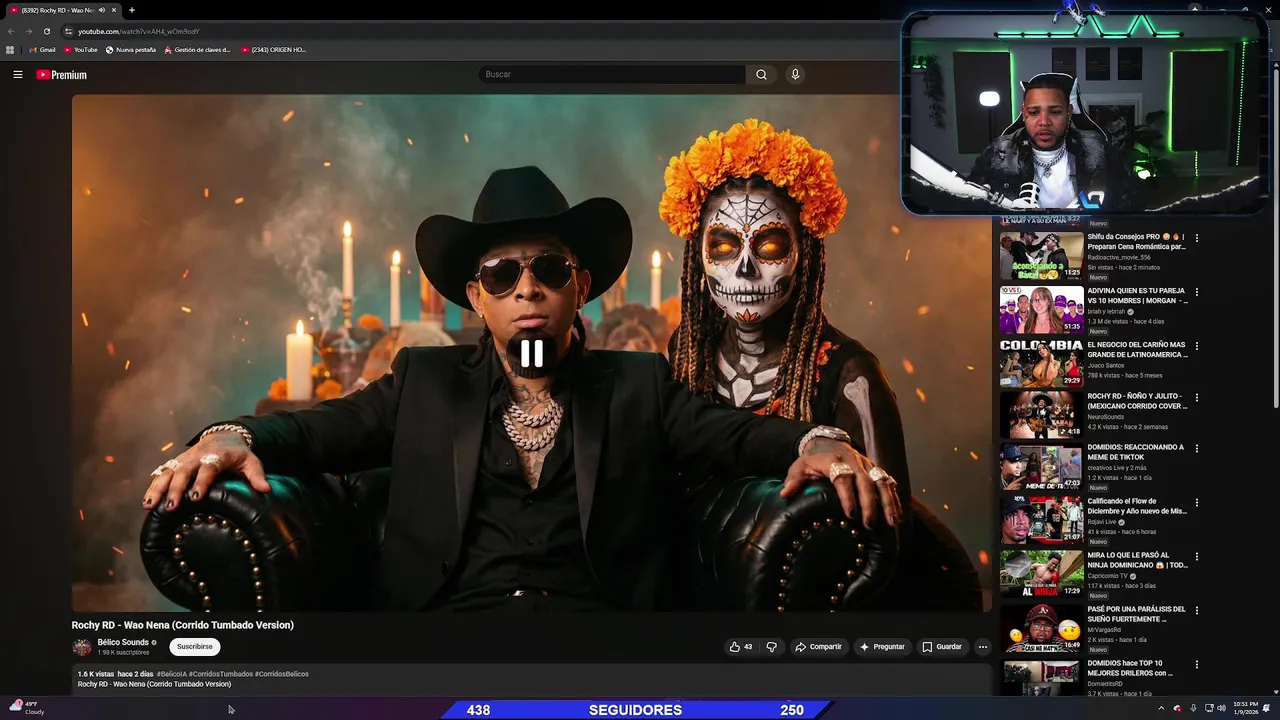Open MIRA LO QUE LE PASÓ AL NINJA thumbnail
1280x720 pixels.
[x=1041, y=573]
